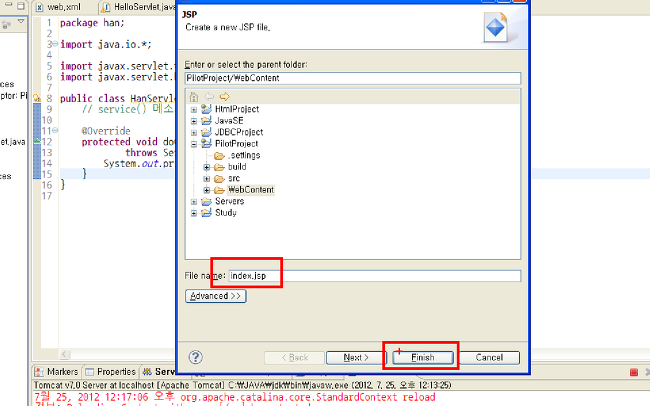Expand the JavaSE tree node
The image size is (650, 406).
(194, 122)
